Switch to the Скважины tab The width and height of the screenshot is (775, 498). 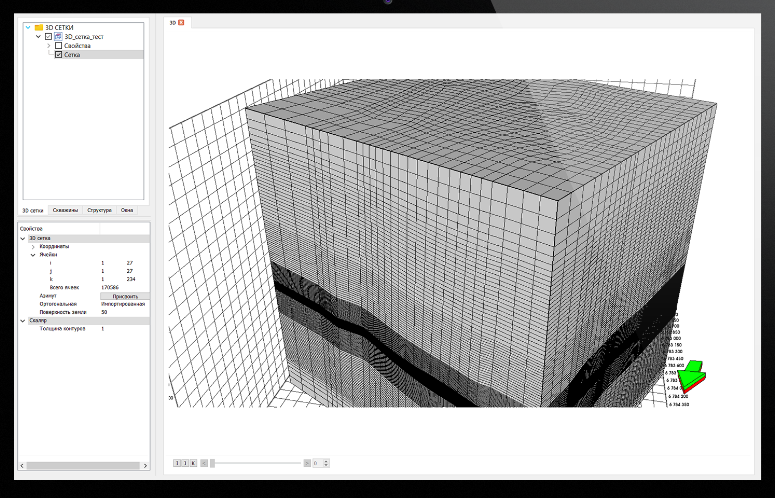click(65, 210)
